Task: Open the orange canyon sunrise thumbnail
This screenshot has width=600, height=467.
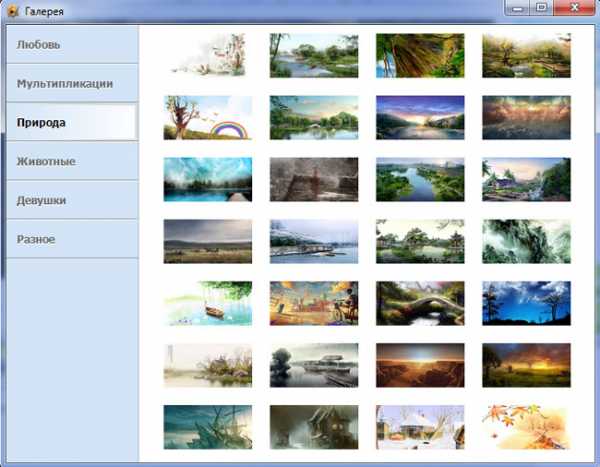Action: coord(420,365)
